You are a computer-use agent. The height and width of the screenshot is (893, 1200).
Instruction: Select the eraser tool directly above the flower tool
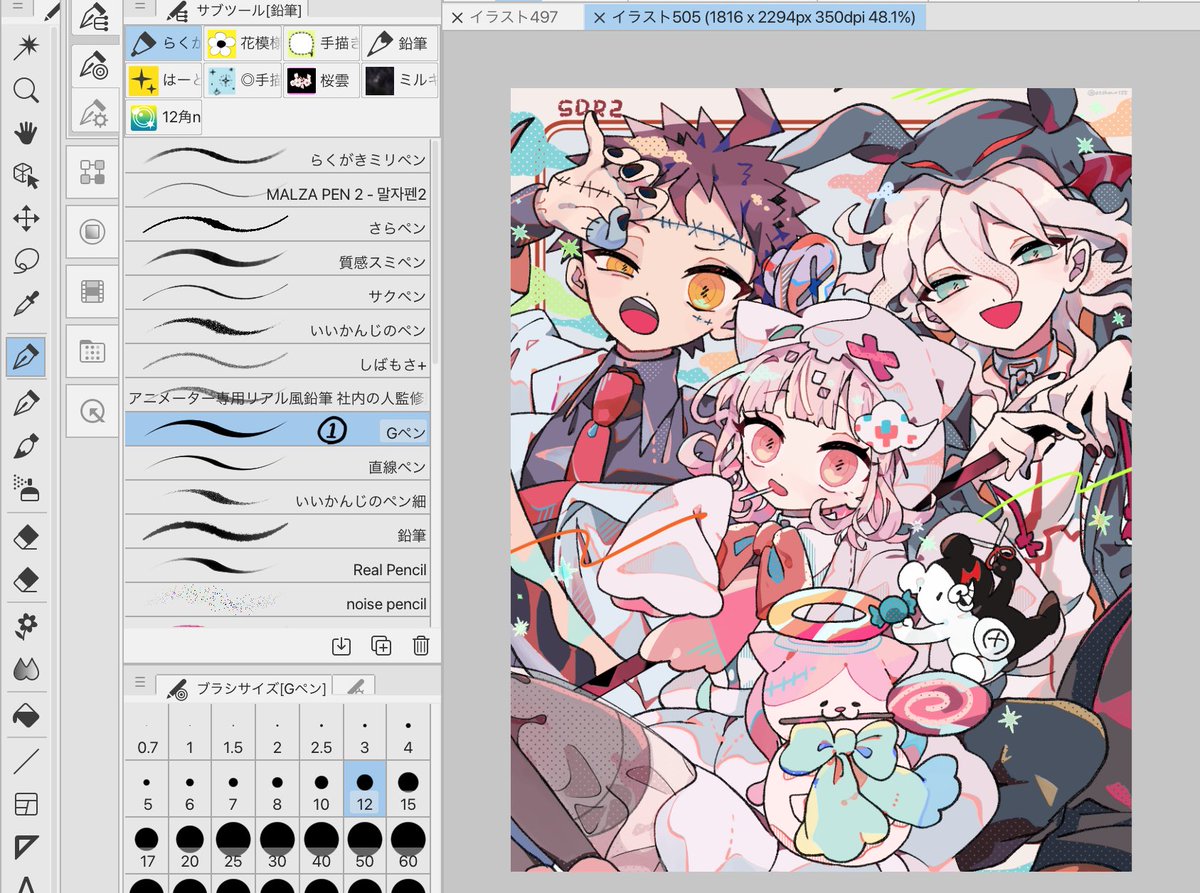click(26, 580)
